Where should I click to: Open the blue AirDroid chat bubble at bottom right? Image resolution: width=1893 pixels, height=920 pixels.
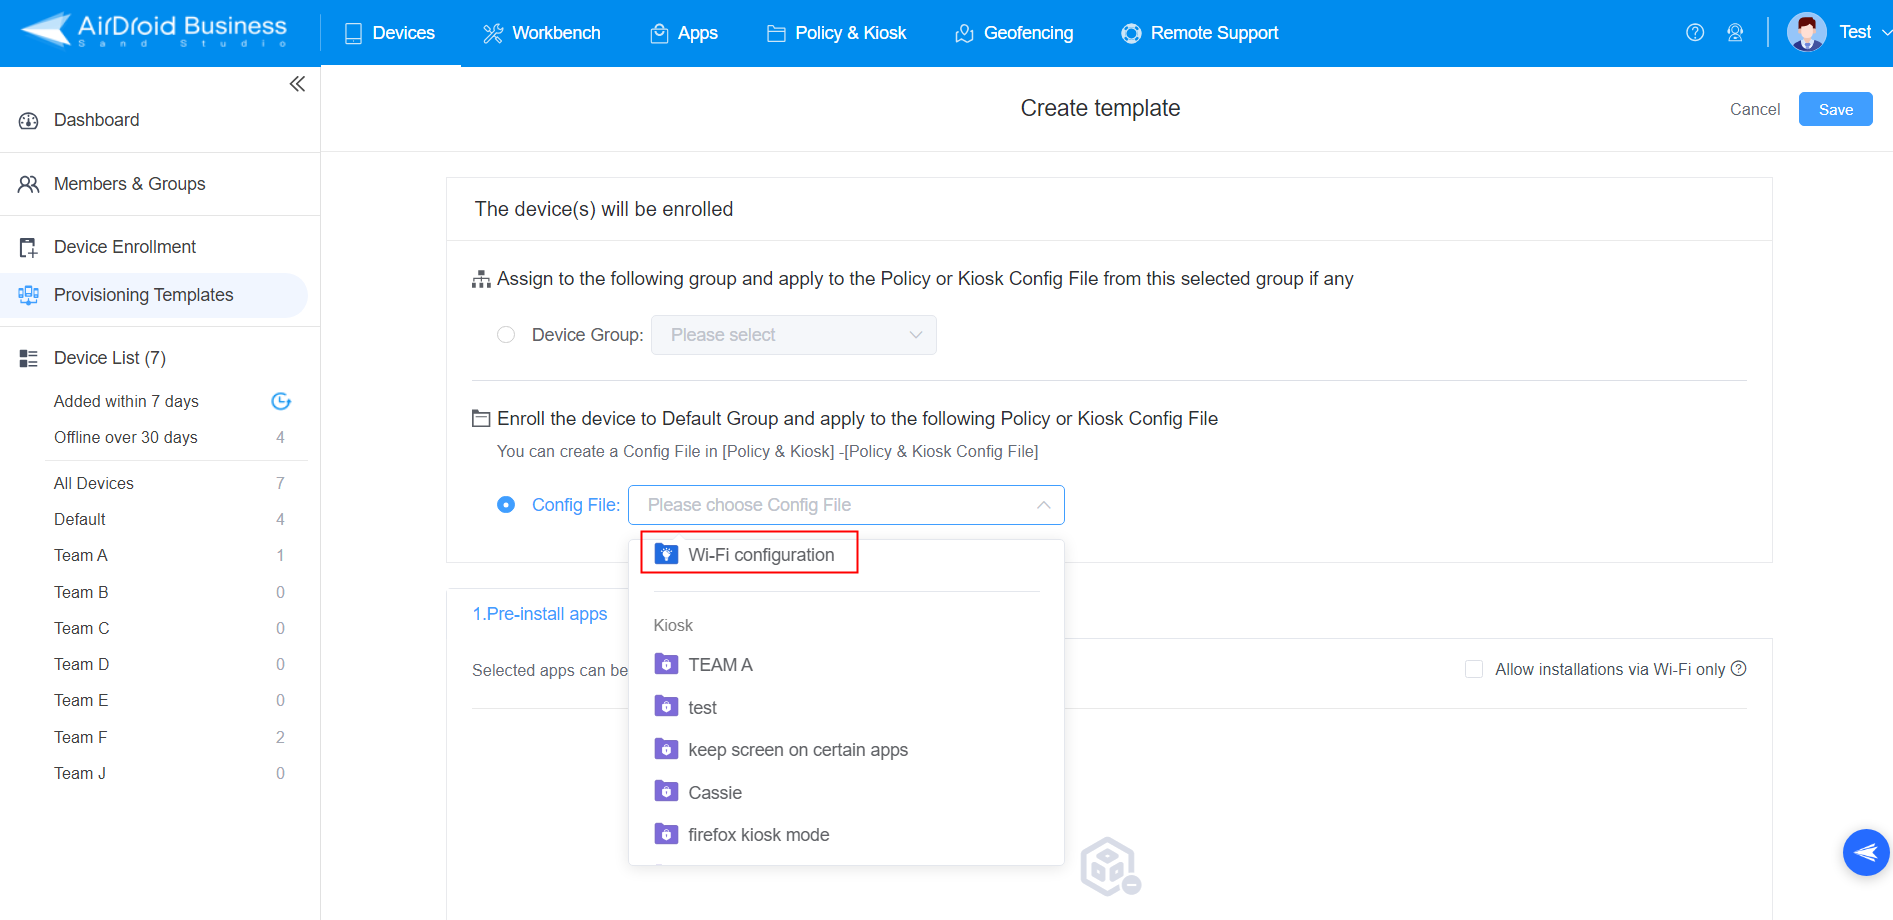(x=1865, y=852)
